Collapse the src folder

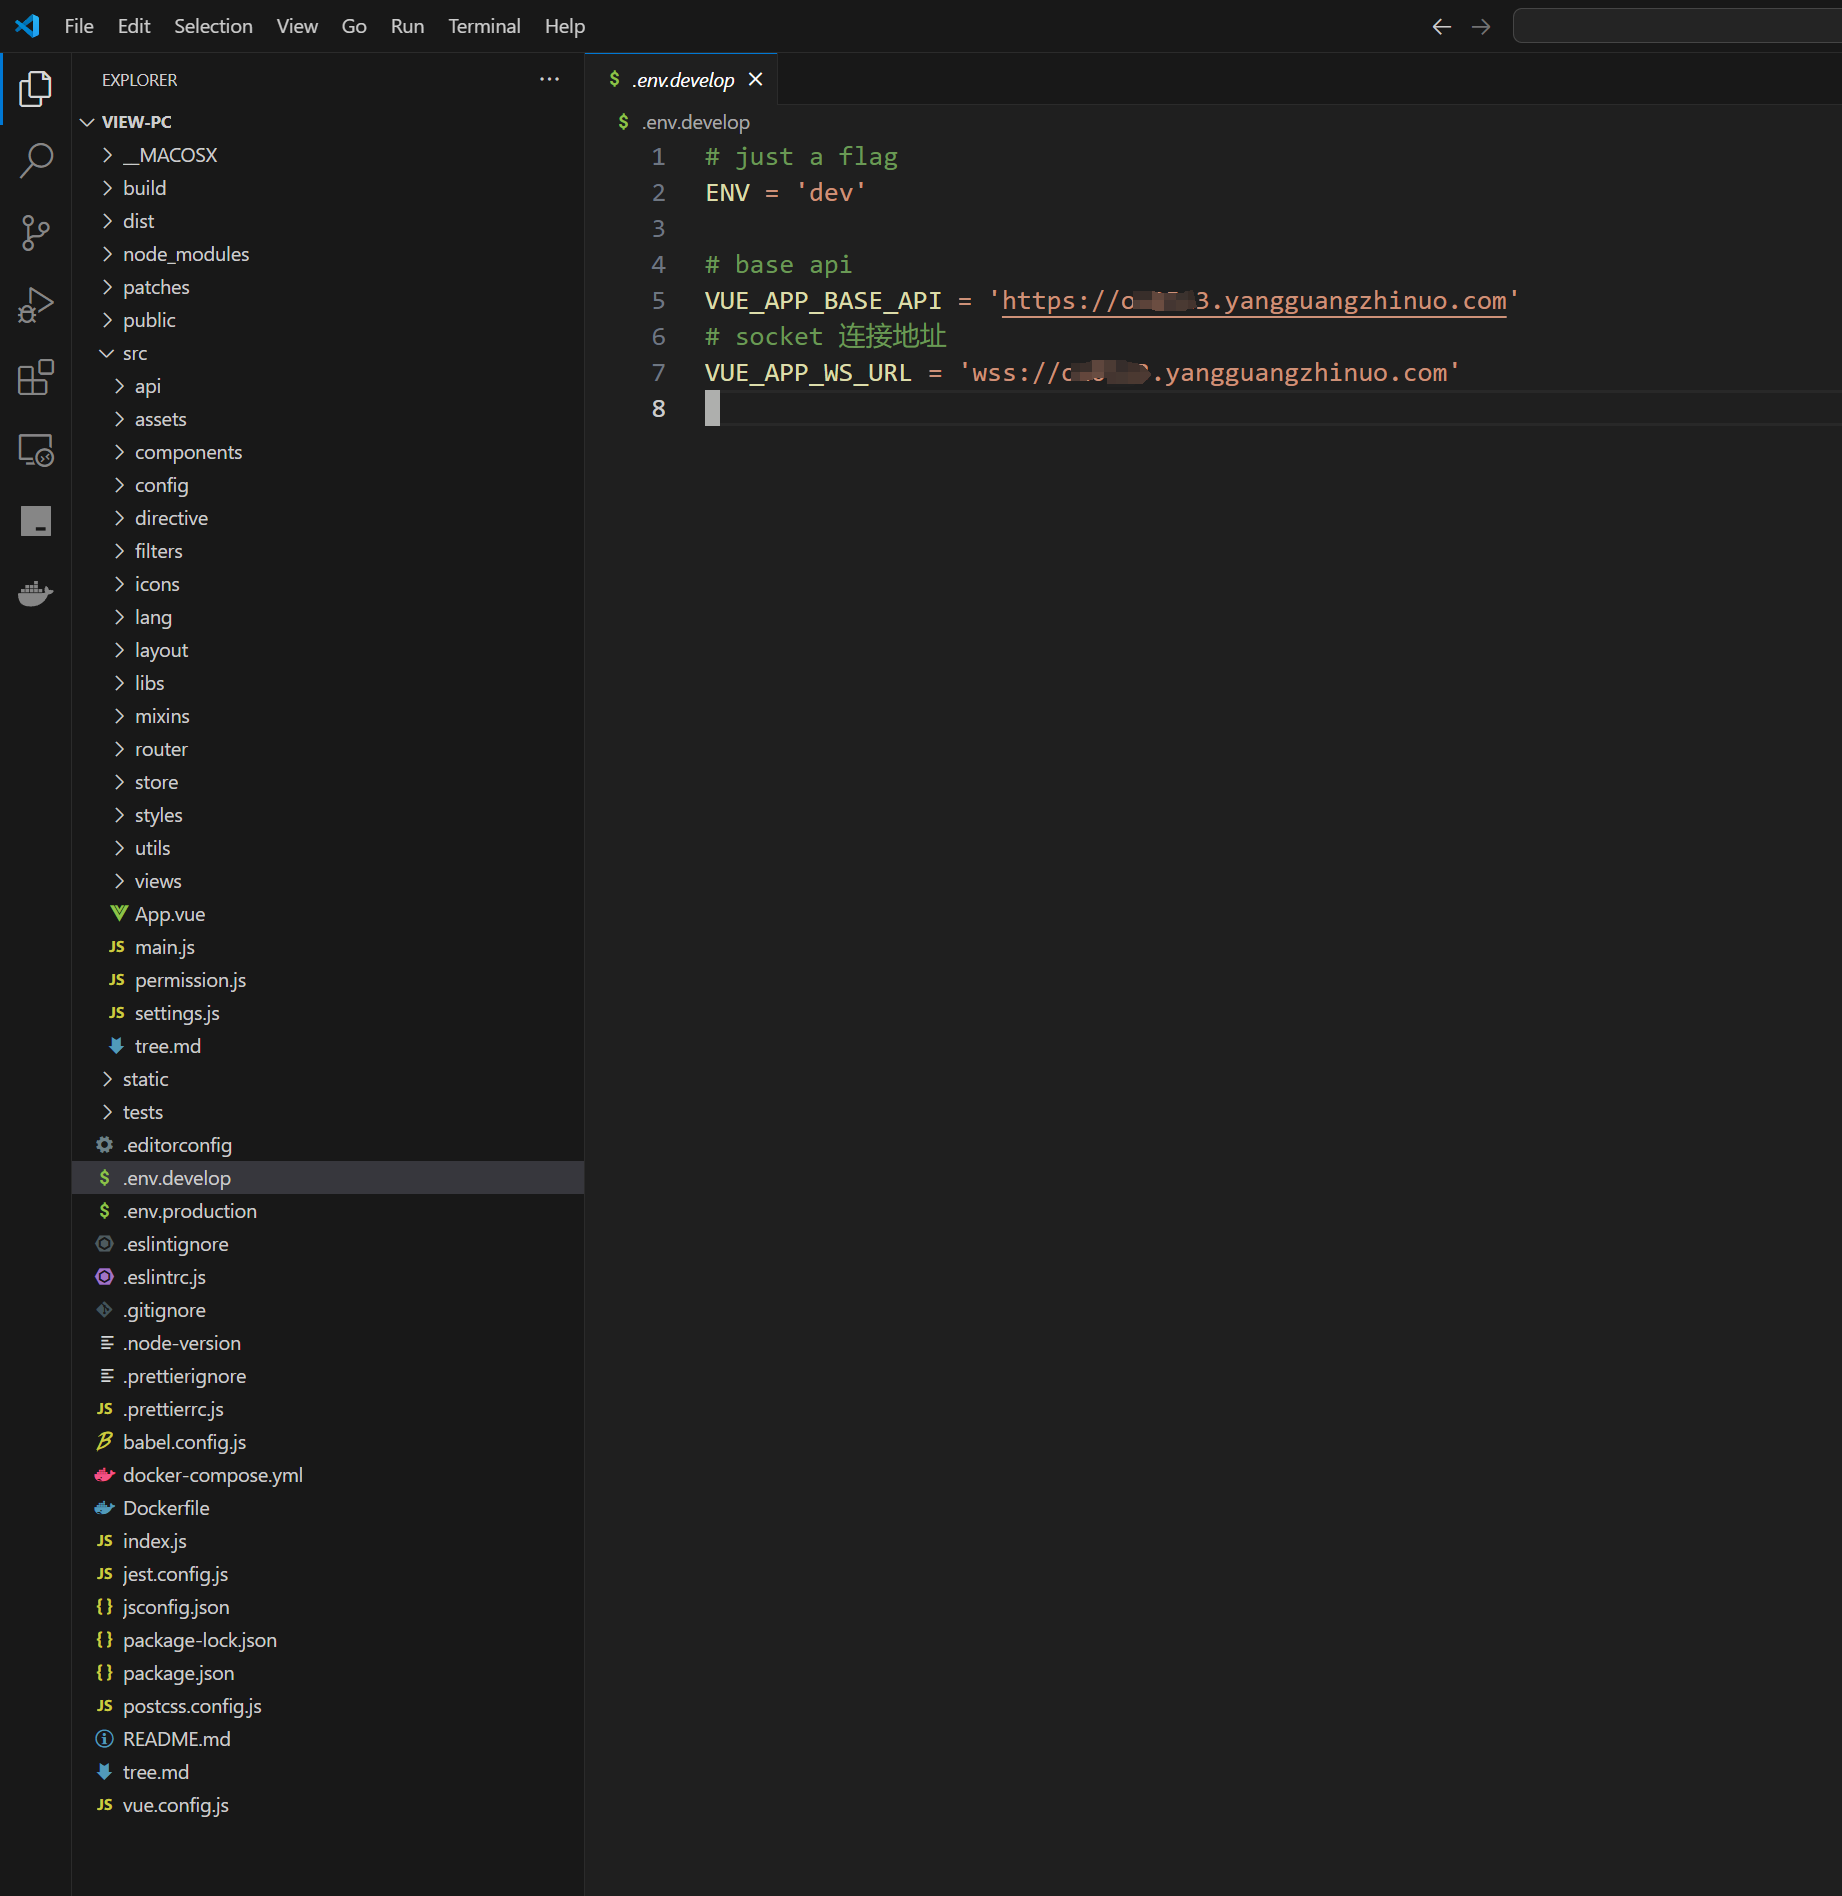coord(107,353)
